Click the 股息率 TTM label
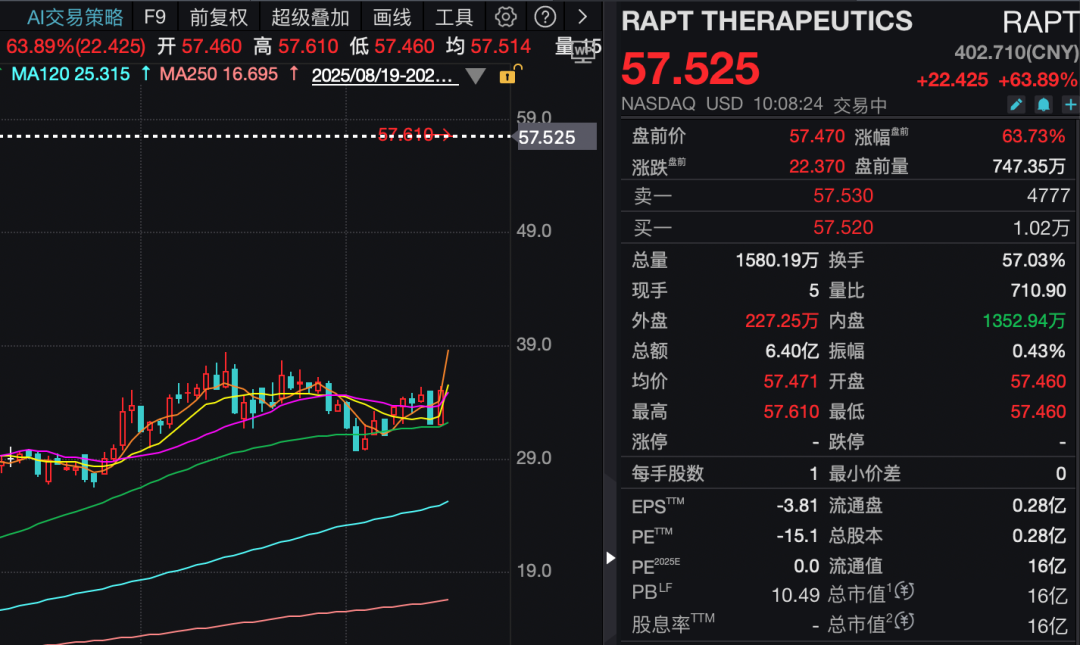The height and width of the screenshot is (645, 1080). pyautogui.click(x=673, y=624)
